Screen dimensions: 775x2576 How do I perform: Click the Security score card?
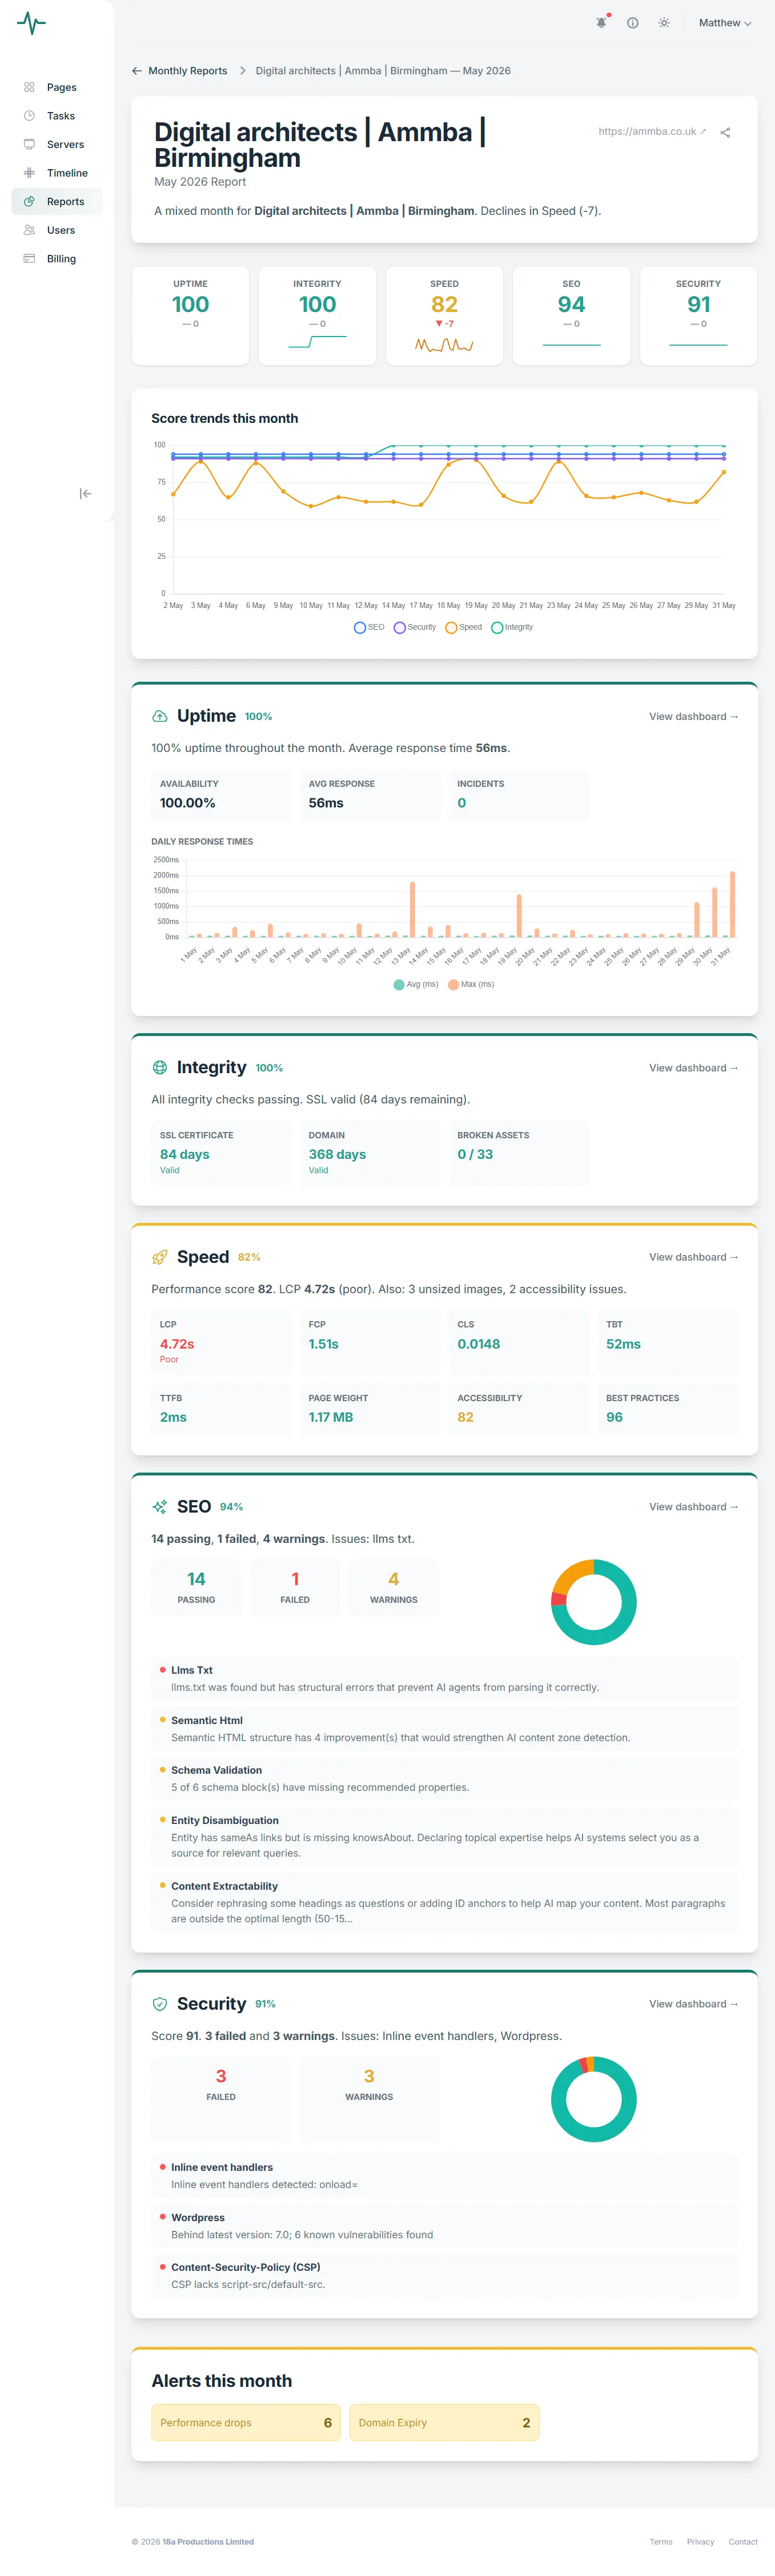(698, 316)
